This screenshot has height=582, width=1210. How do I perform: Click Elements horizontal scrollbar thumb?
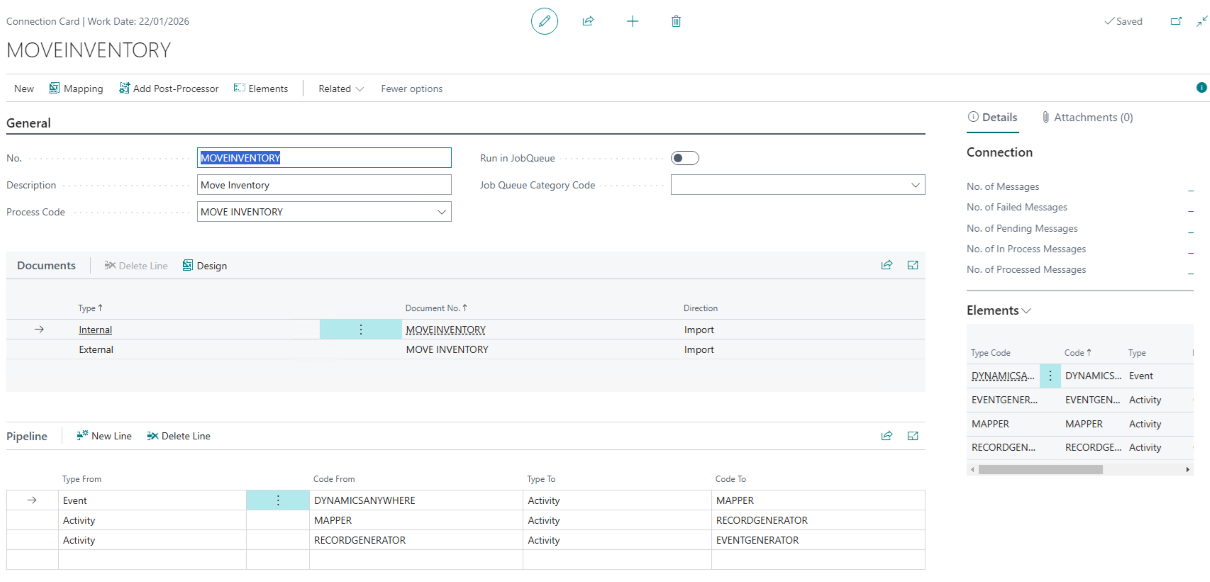coord(1040,469)
